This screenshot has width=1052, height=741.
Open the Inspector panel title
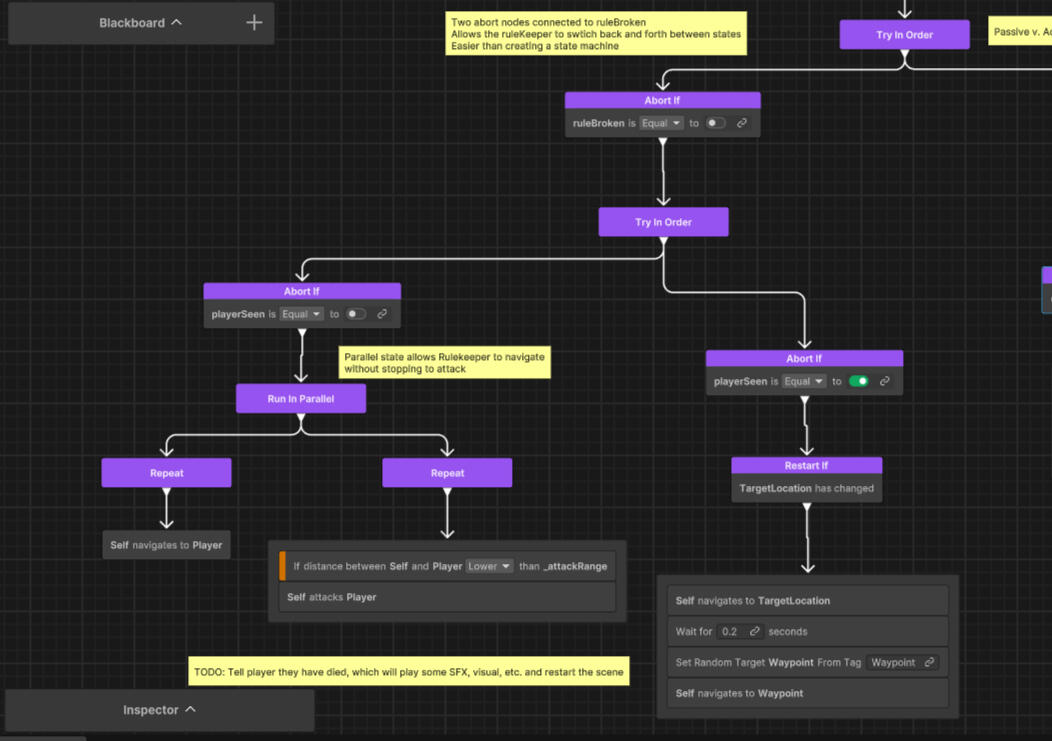(150, 709)
